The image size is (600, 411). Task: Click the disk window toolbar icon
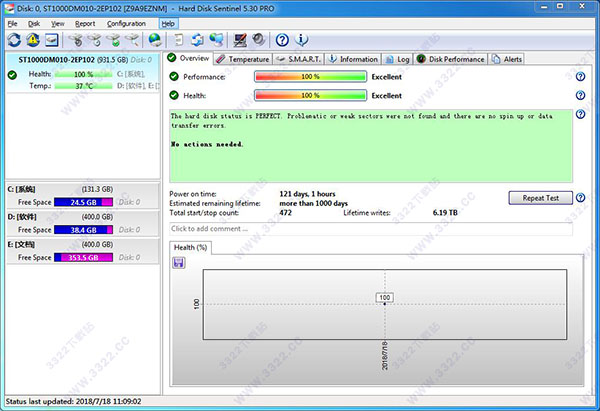[52, 40]
